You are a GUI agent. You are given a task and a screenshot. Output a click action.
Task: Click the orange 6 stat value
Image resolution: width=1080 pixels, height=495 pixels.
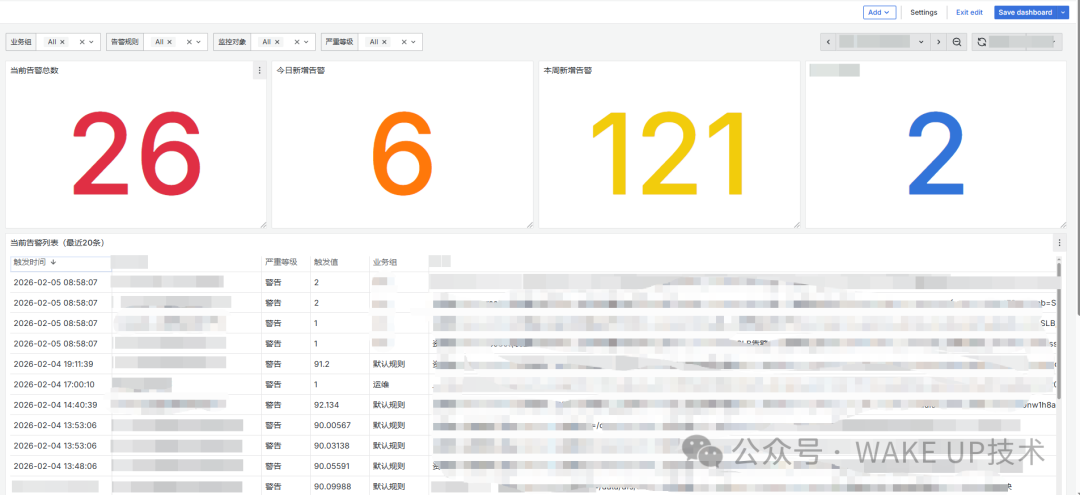pyautogui.click(x=402, y=153)
